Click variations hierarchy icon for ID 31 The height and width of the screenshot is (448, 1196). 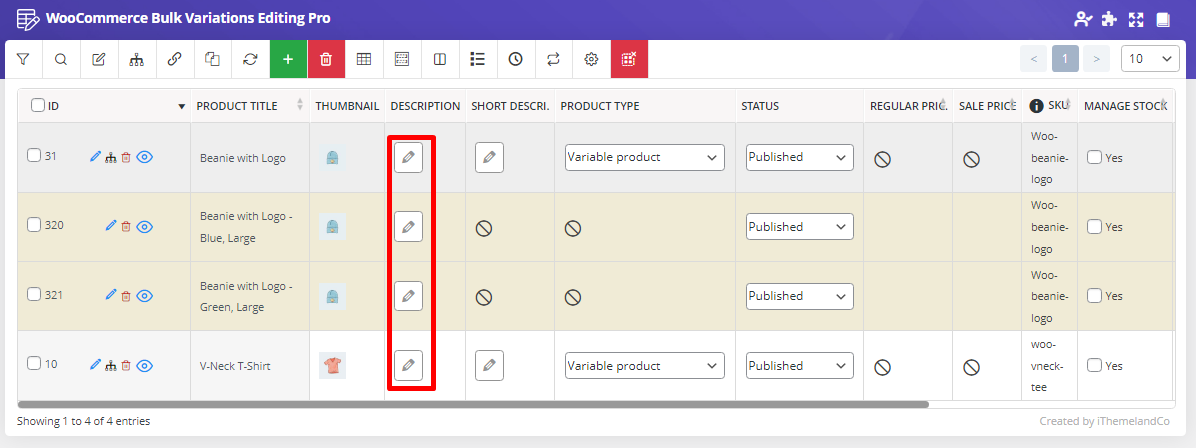pyautogui.click(x=111, y=157)
